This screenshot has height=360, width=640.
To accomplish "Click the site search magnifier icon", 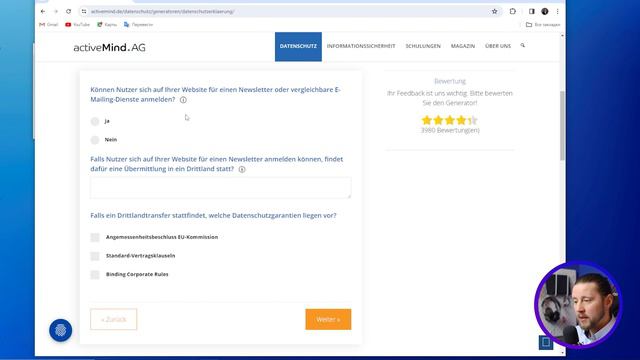I will coord(522,45).
